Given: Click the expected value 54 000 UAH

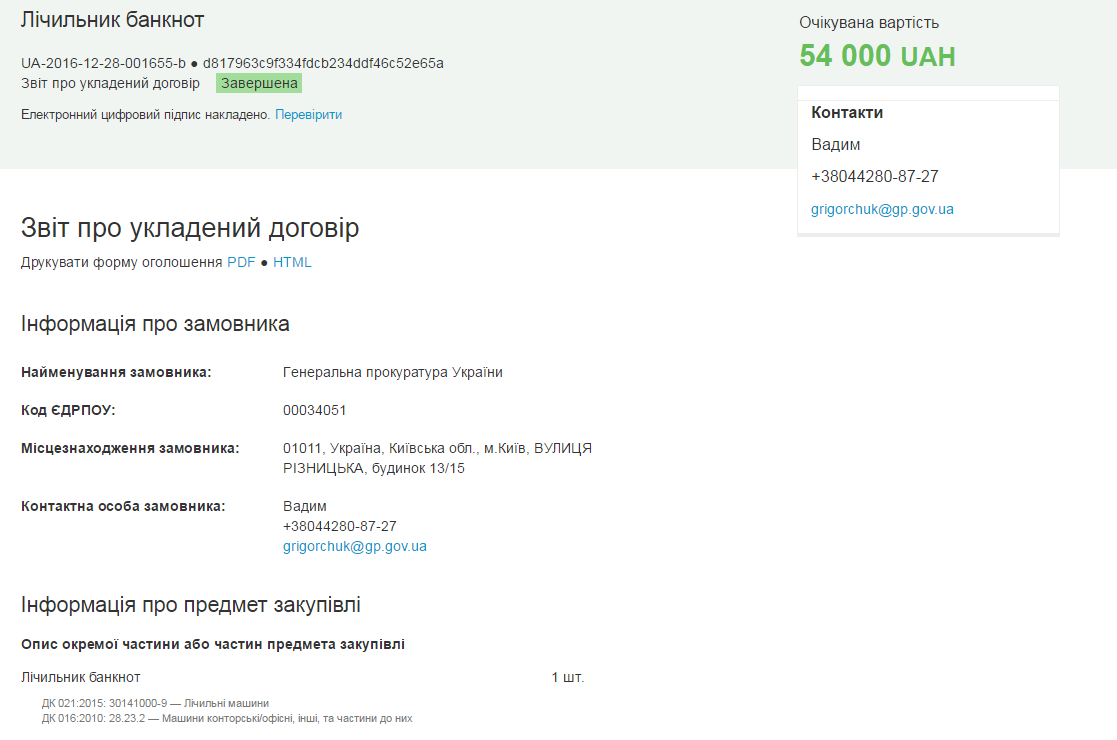Looking at the screenshot, I should (x=877, y=56).
